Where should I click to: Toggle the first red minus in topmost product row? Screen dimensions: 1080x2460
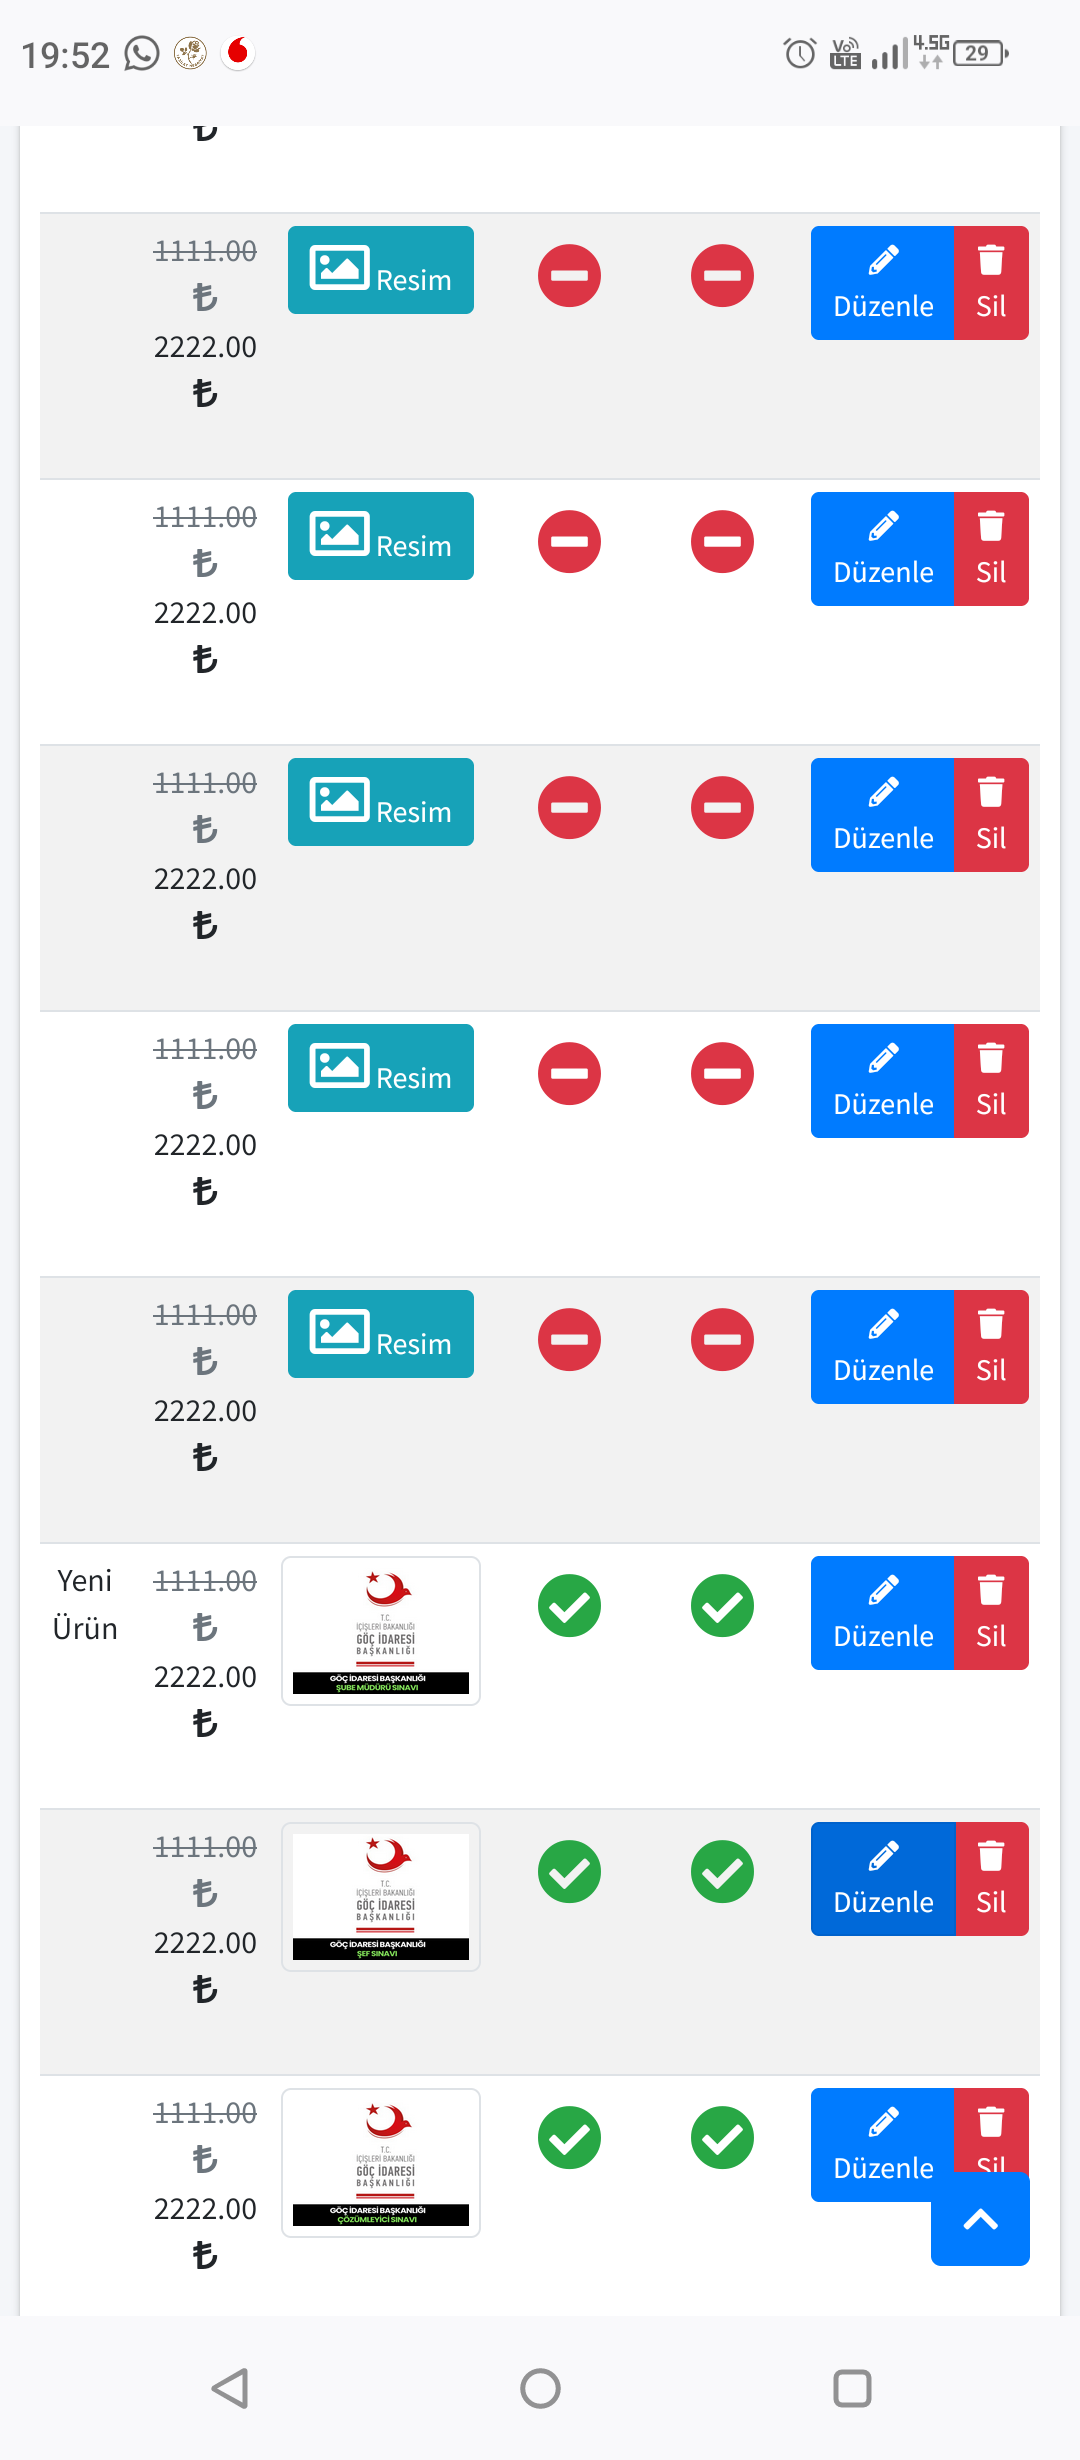pyautogui.click(x=569, y=276)
